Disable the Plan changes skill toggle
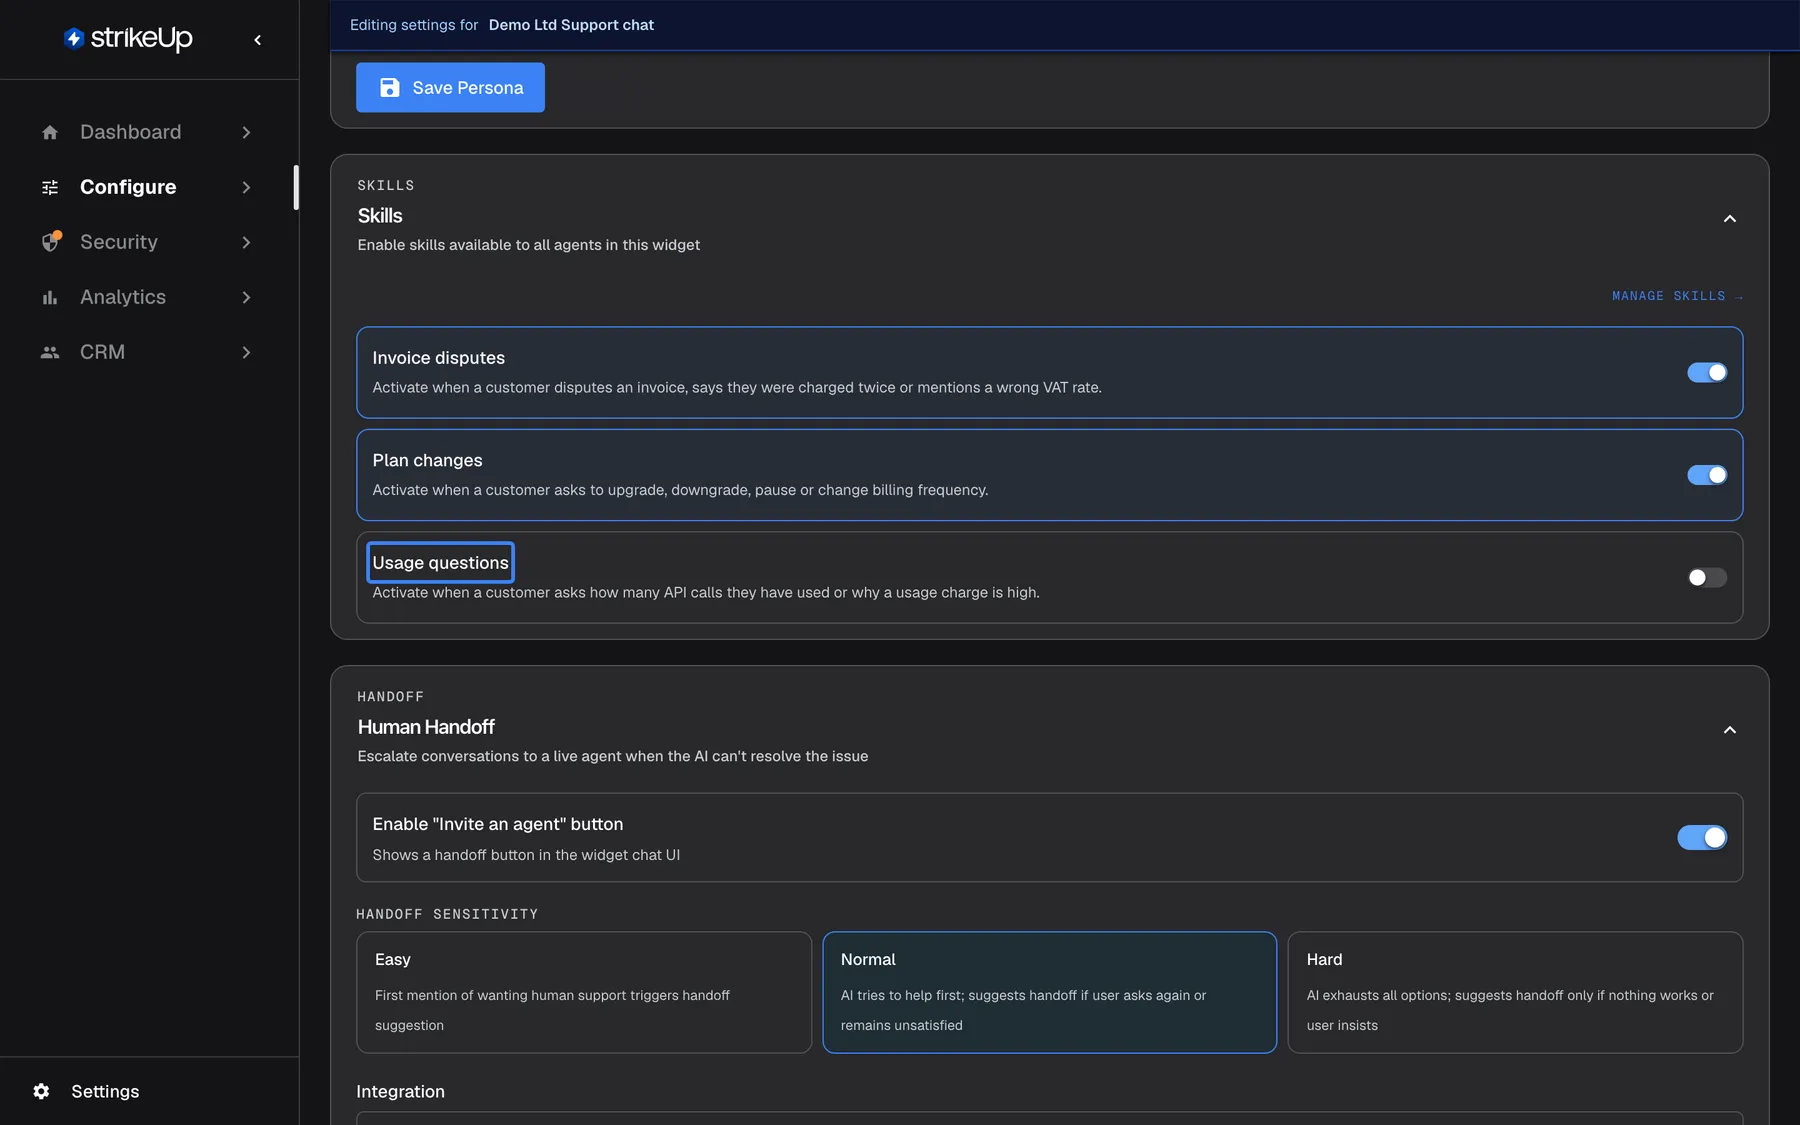The height and width of the screenshot is (1125, 1800). click(1707, 475)
